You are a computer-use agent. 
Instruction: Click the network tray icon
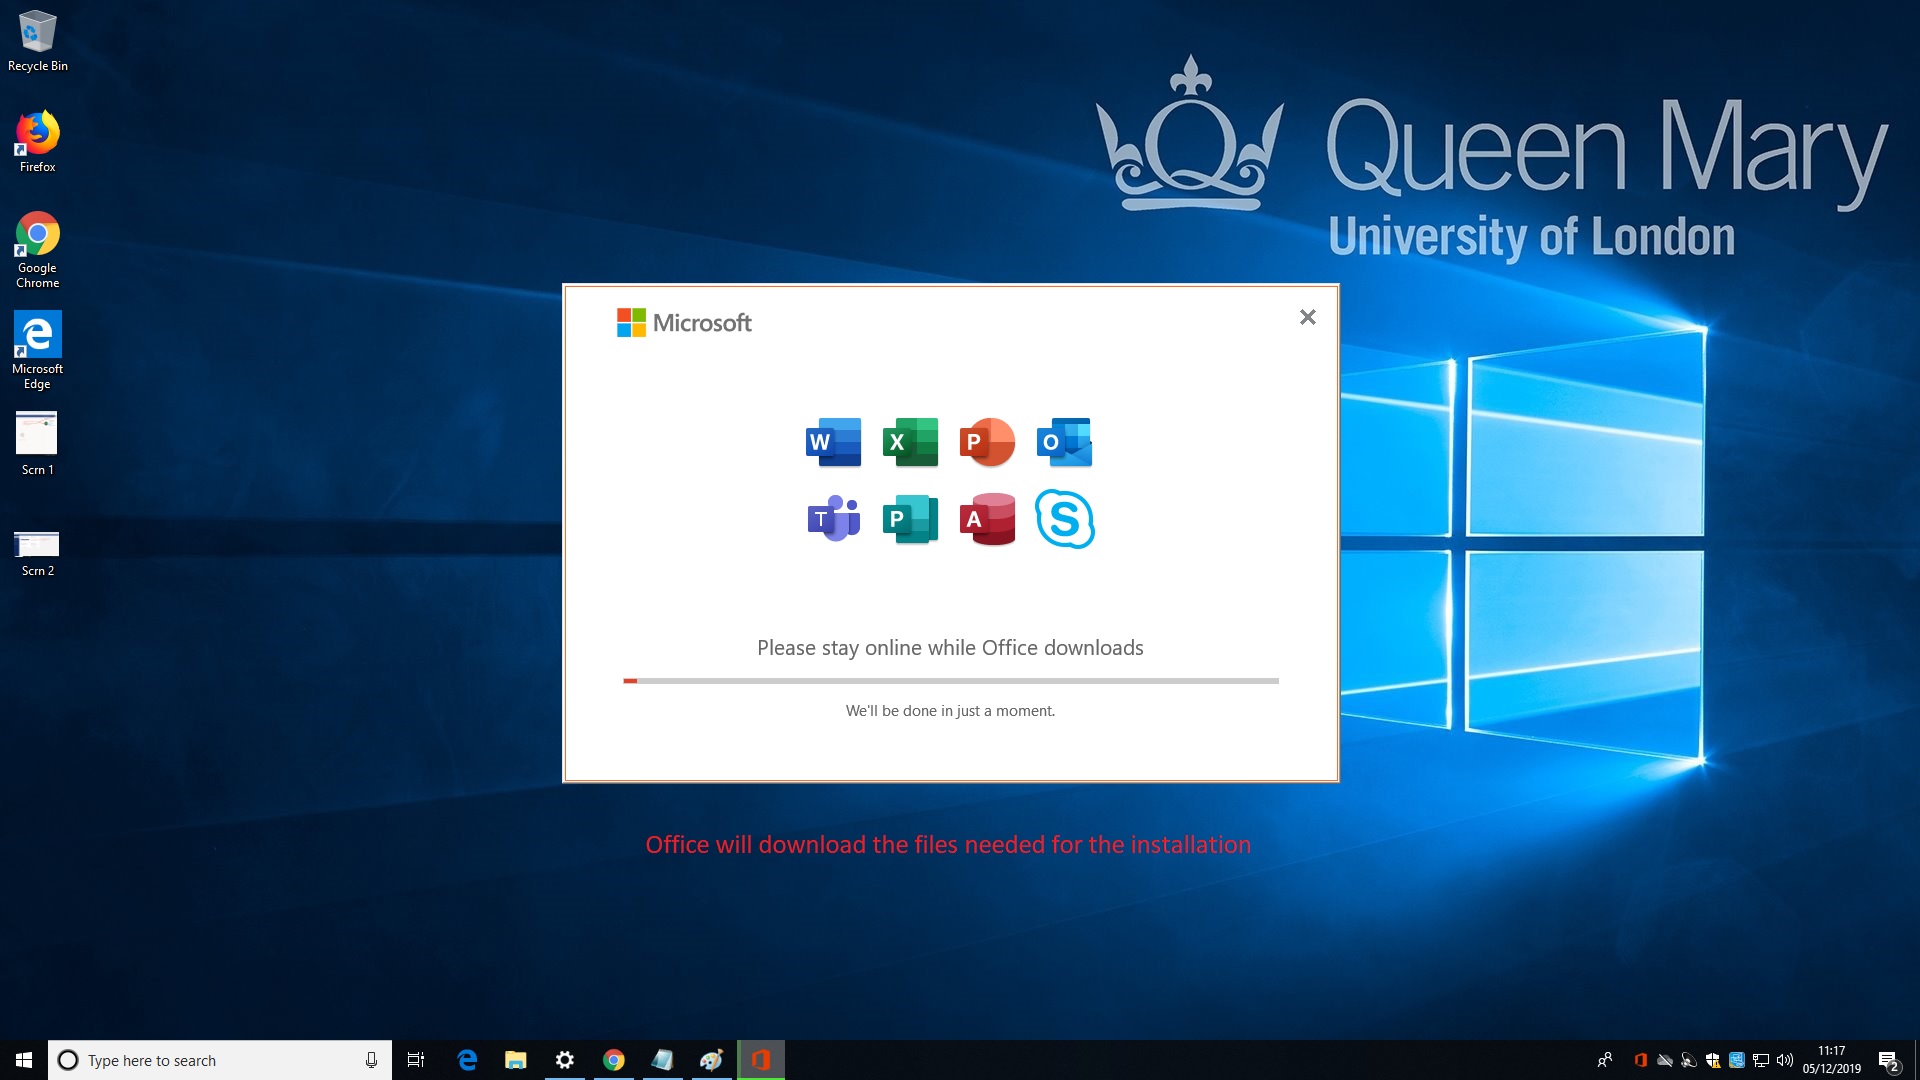(x=1761, y=1060)
